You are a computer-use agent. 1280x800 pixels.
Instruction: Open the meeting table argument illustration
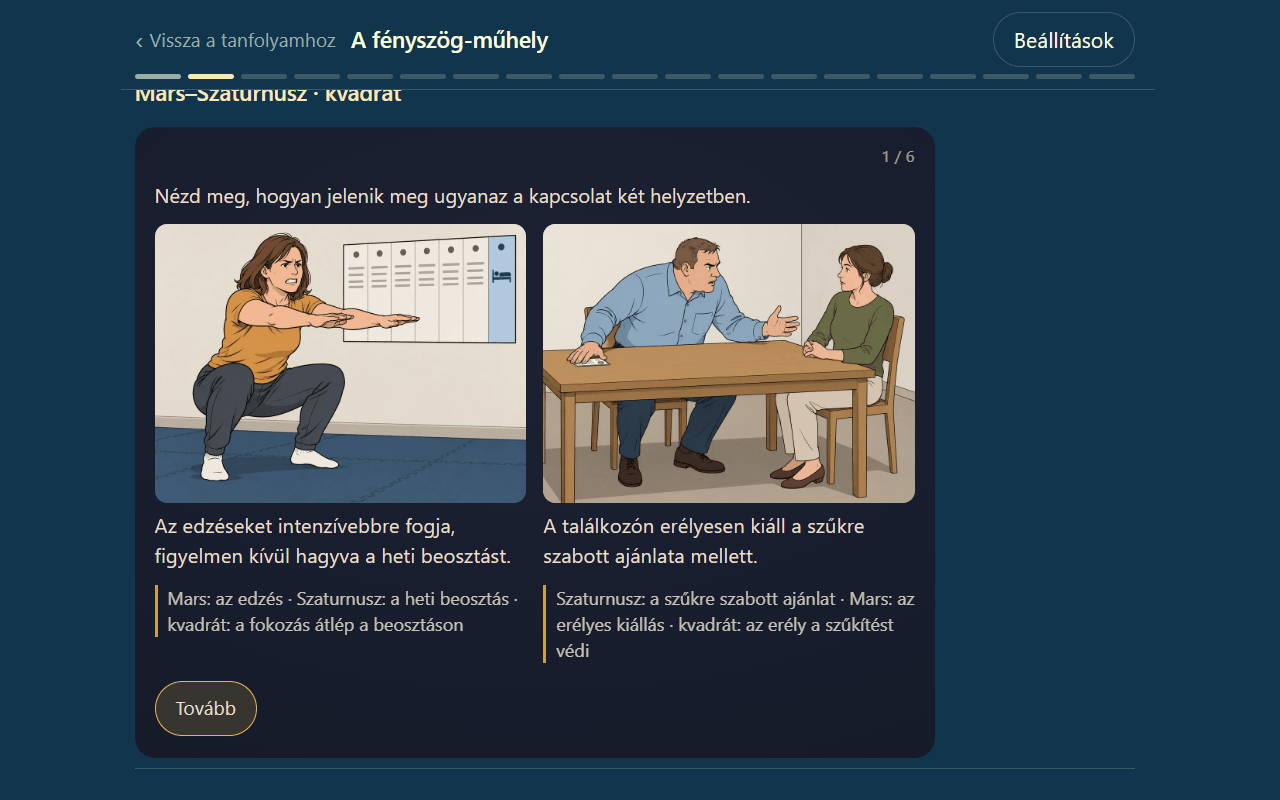coord(729,363)
